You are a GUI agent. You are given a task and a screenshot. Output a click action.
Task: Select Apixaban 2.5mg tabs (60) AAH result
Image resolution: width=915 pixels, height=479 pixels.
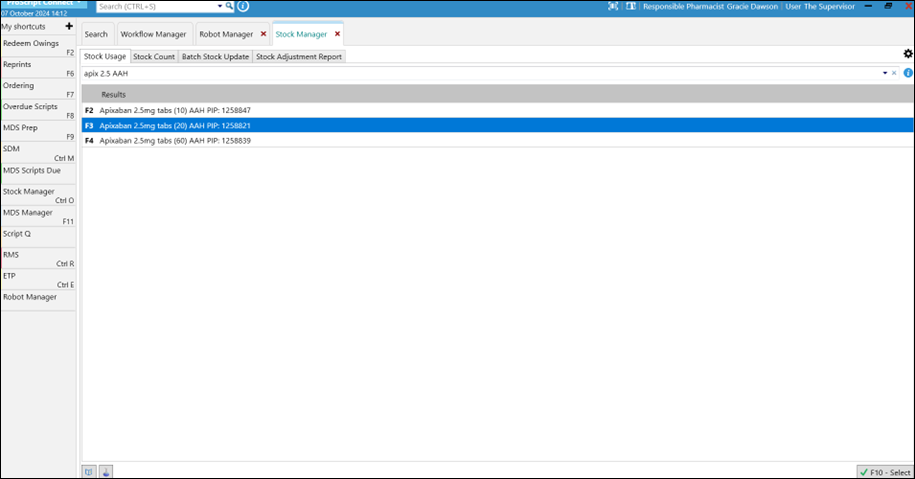(497, 141)
